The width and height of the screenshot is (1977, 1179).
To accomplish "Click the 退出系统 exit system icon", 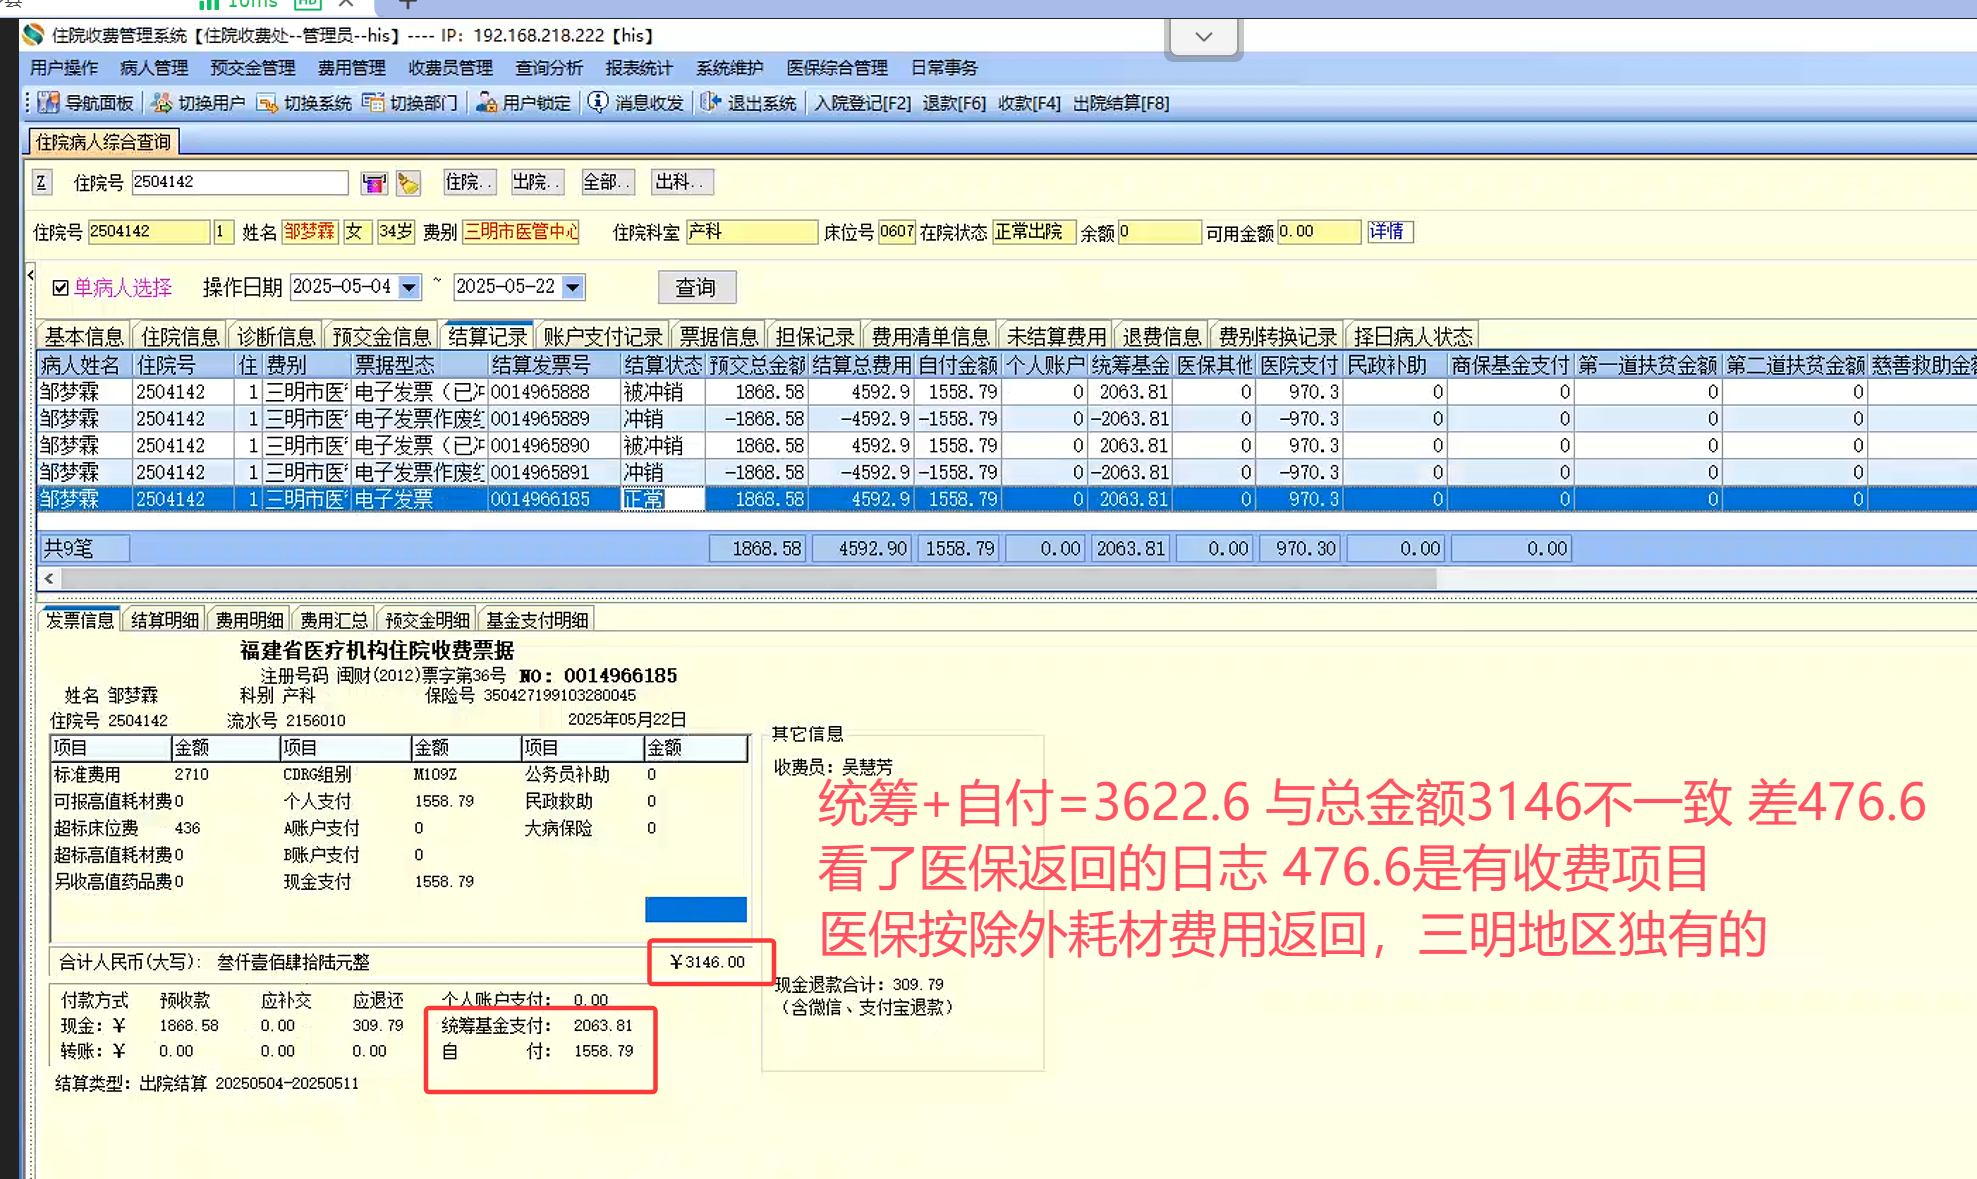I will pos(710,103).
